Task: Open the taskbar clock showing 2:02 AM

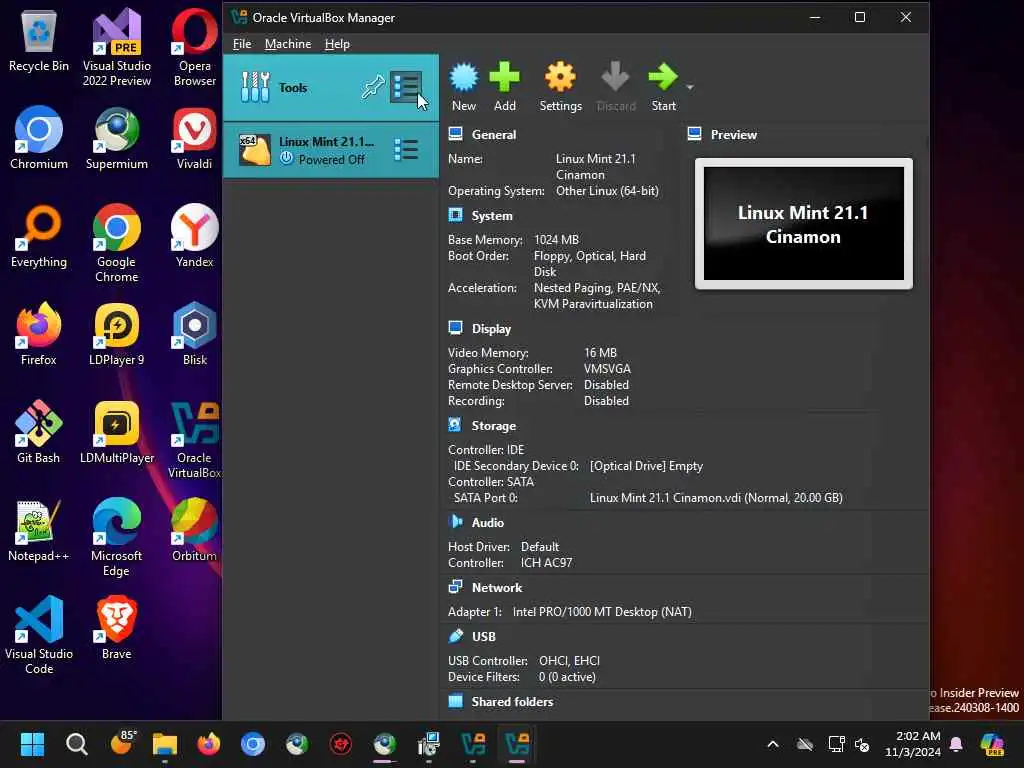Action: coord(913,744)
